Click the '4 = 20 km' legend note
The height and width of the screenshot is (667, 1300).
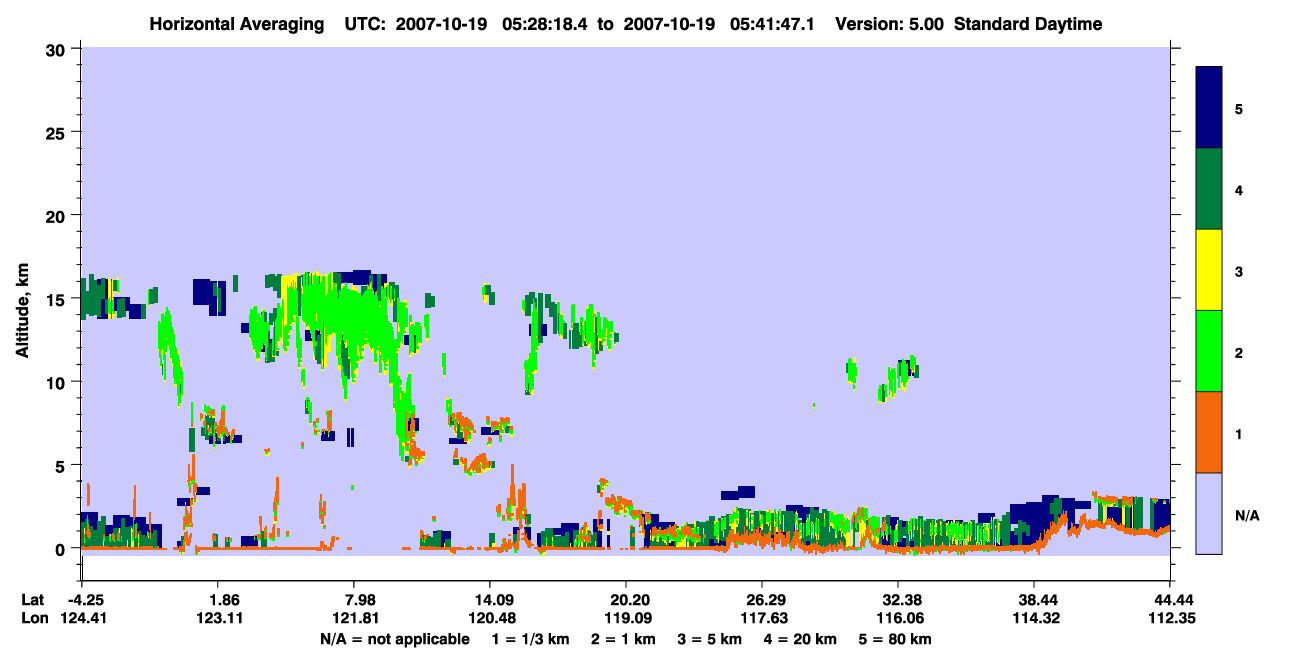pyautogui.click(x=800, y=639)
